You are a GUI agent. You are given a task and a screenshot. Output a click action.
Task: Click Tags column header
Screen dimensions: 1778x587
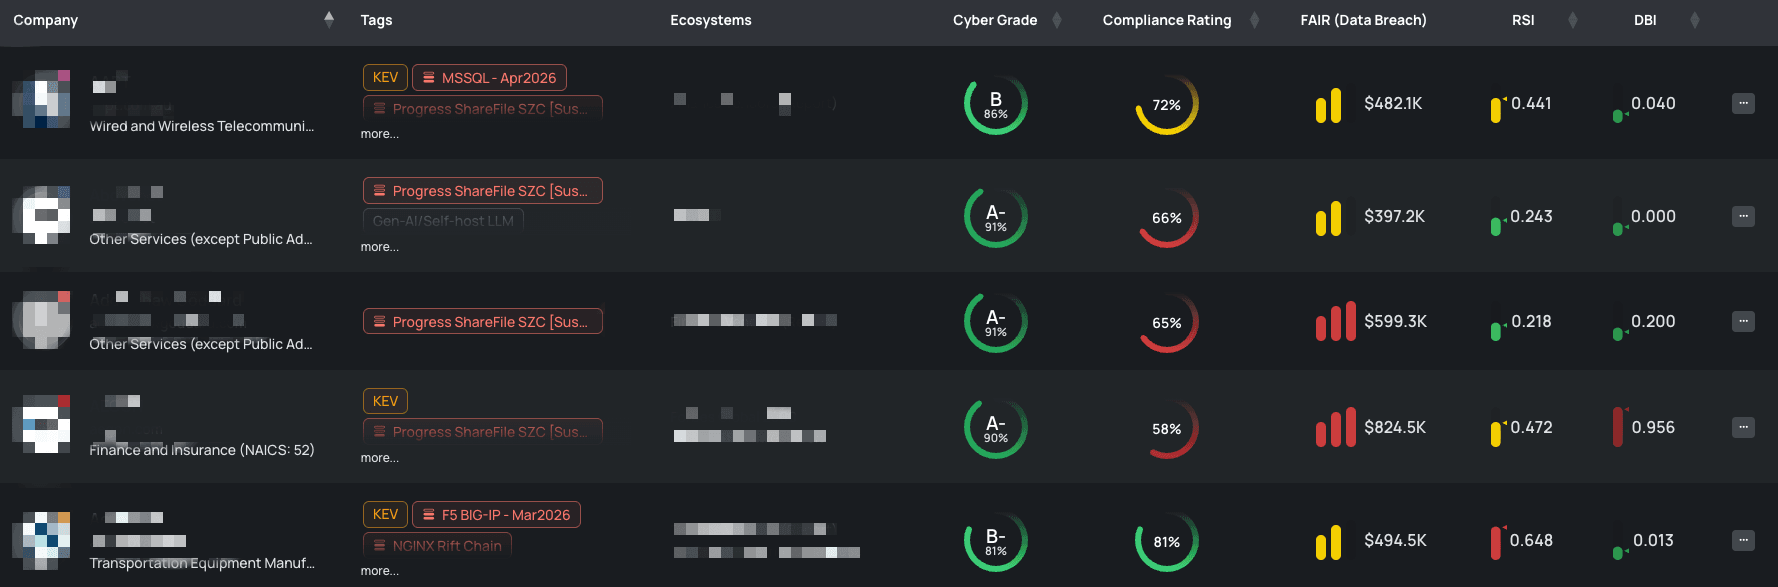coord(376,20)
